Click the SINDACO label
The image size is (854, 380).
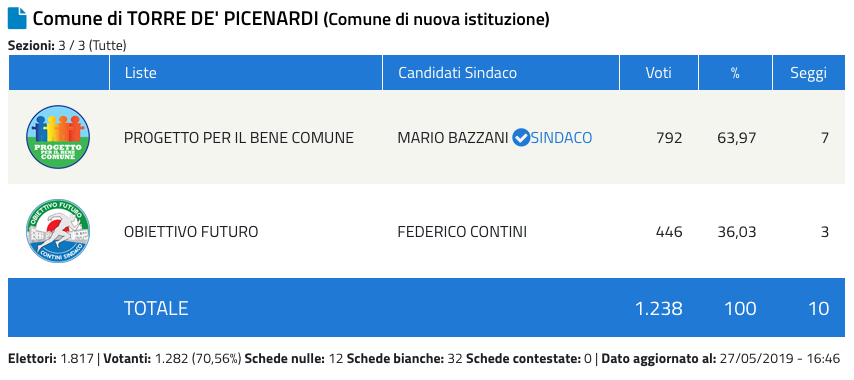tap(562, 138)
